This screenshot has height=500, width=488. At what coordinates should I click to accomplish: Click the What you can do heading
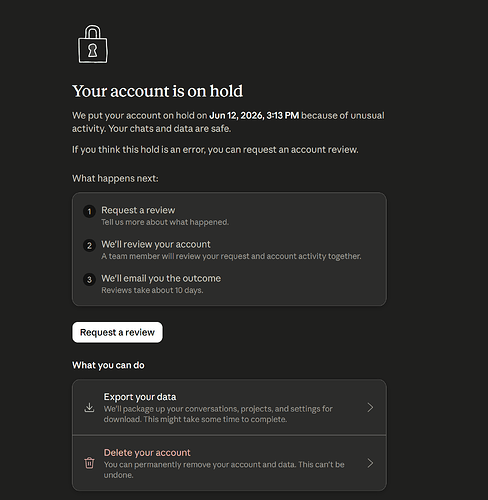pos(108,365)
